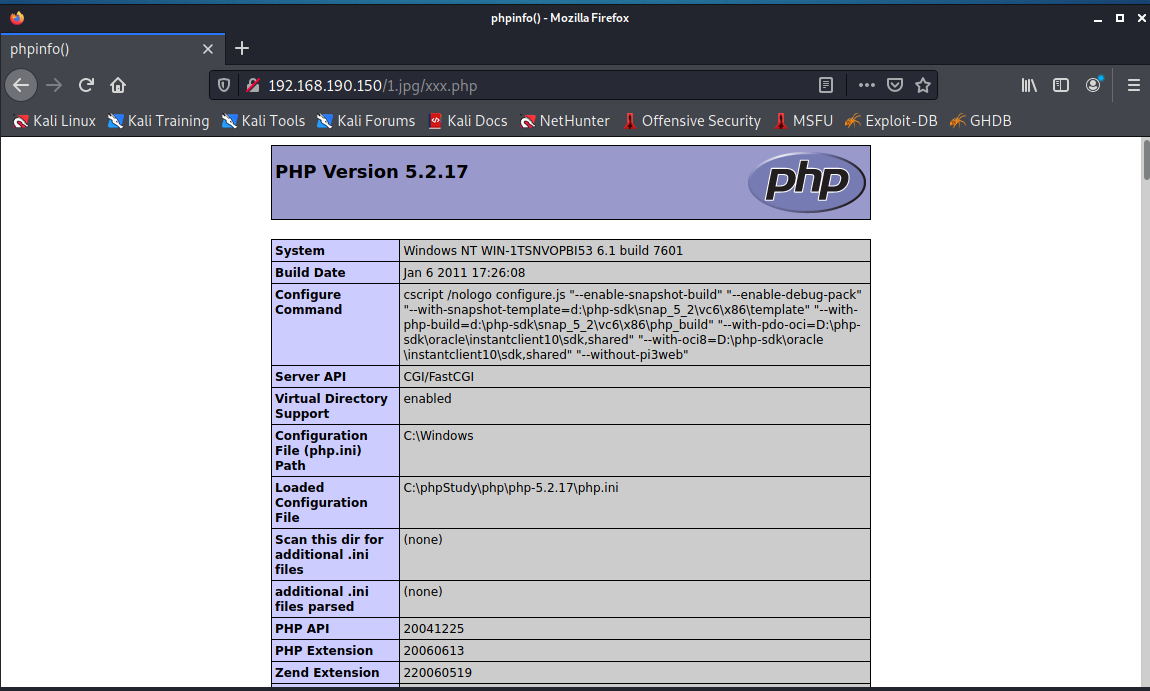The width and height of the screenshot is (1150, 691).
Task: Reload the current page
Action: click(86, 85)
